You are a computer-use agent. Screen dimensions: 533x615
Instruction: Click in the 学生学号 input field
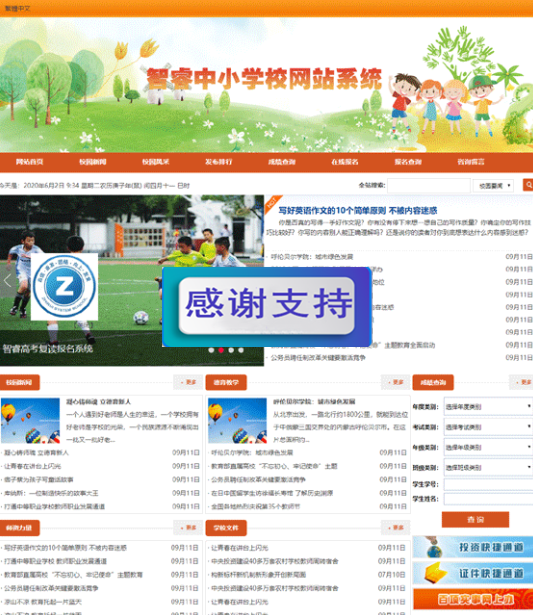tap(488, 484)
